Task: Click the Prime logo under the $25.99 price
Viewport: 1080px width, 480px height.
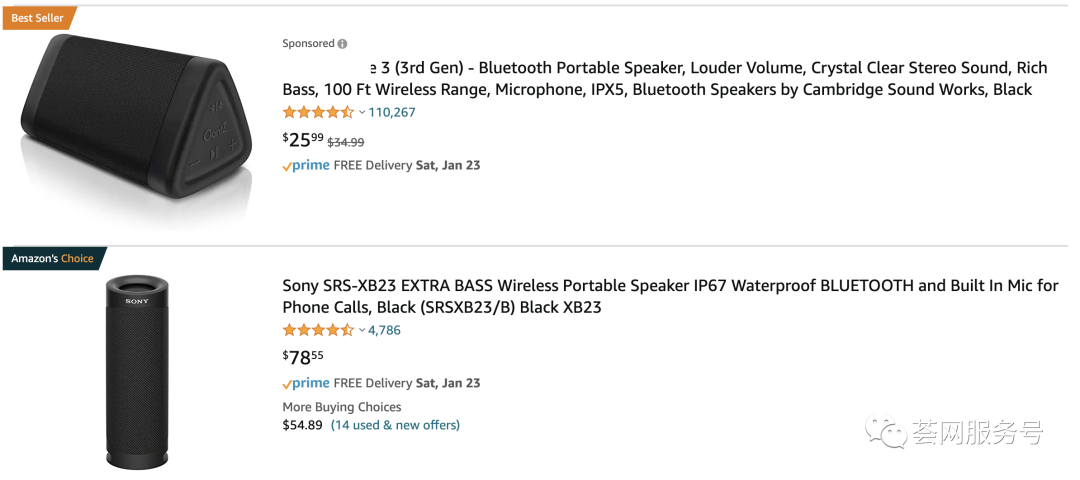Action: [x=306, y=165]
